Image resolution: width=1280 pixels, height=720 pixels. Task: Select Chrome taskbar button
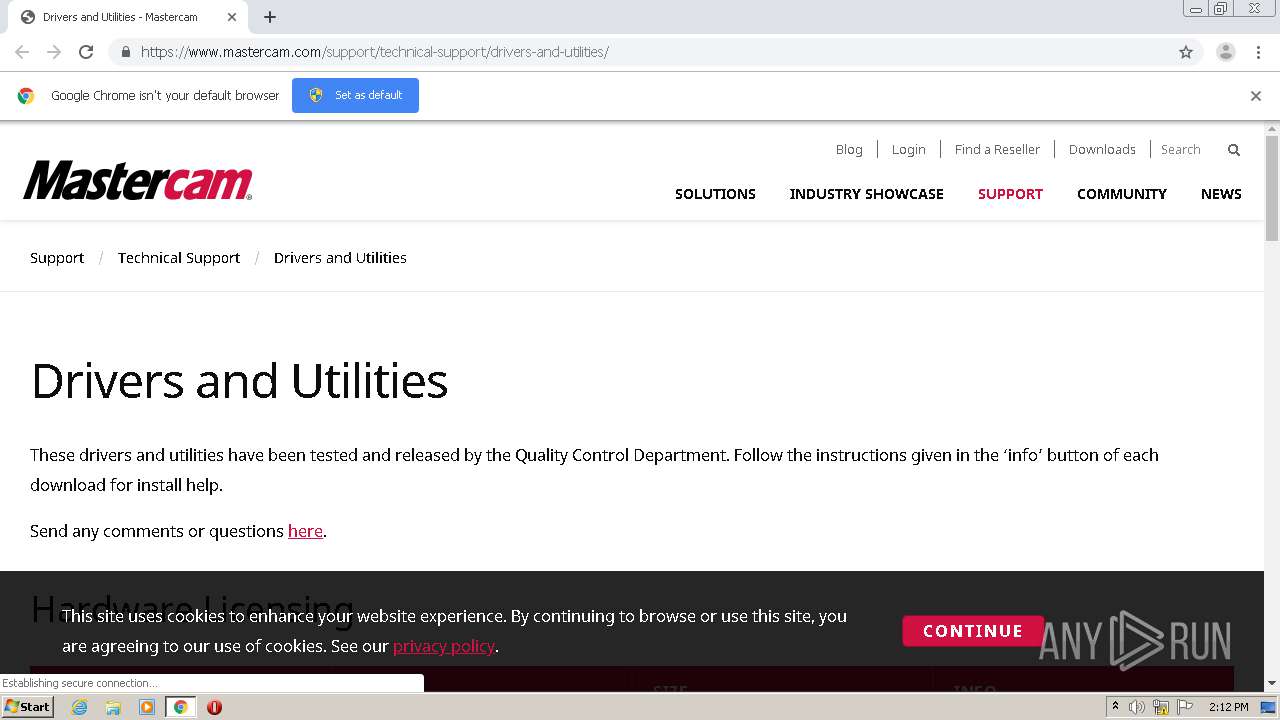point(180,707)
